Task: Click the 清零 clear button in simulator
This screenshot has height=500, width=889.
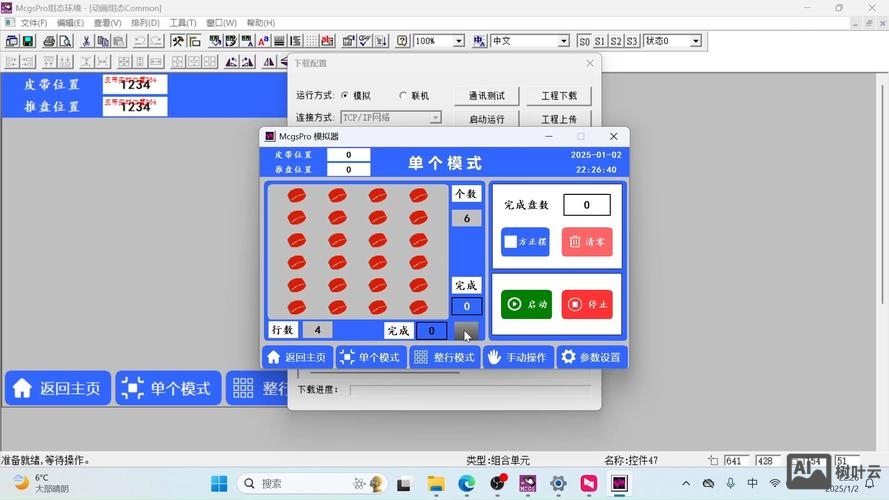Action: tap(587, 242)
